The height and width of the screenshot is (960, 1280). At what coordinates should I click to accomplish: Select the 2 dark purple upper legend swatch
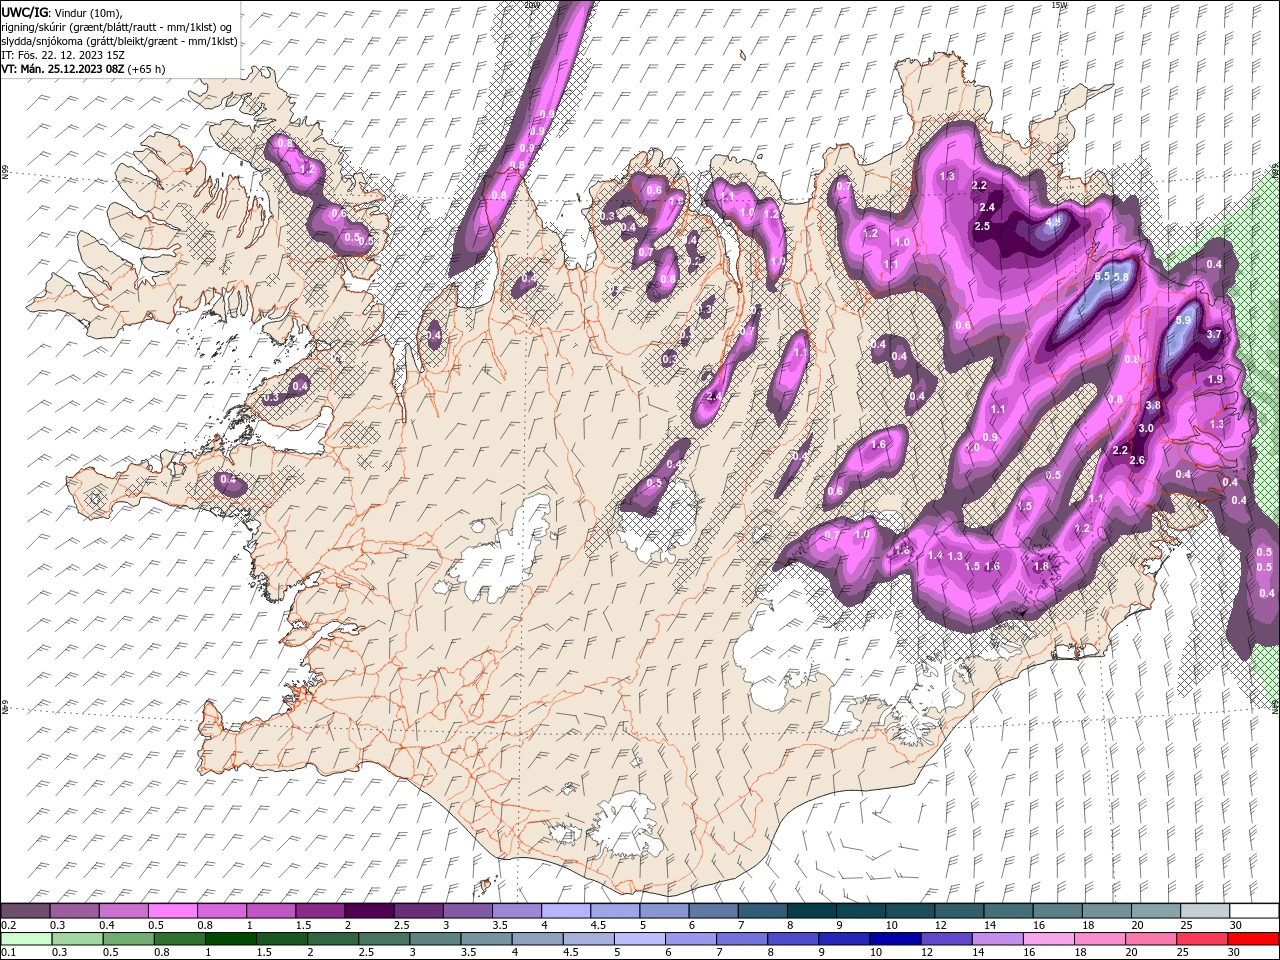[x=369, y=911]
